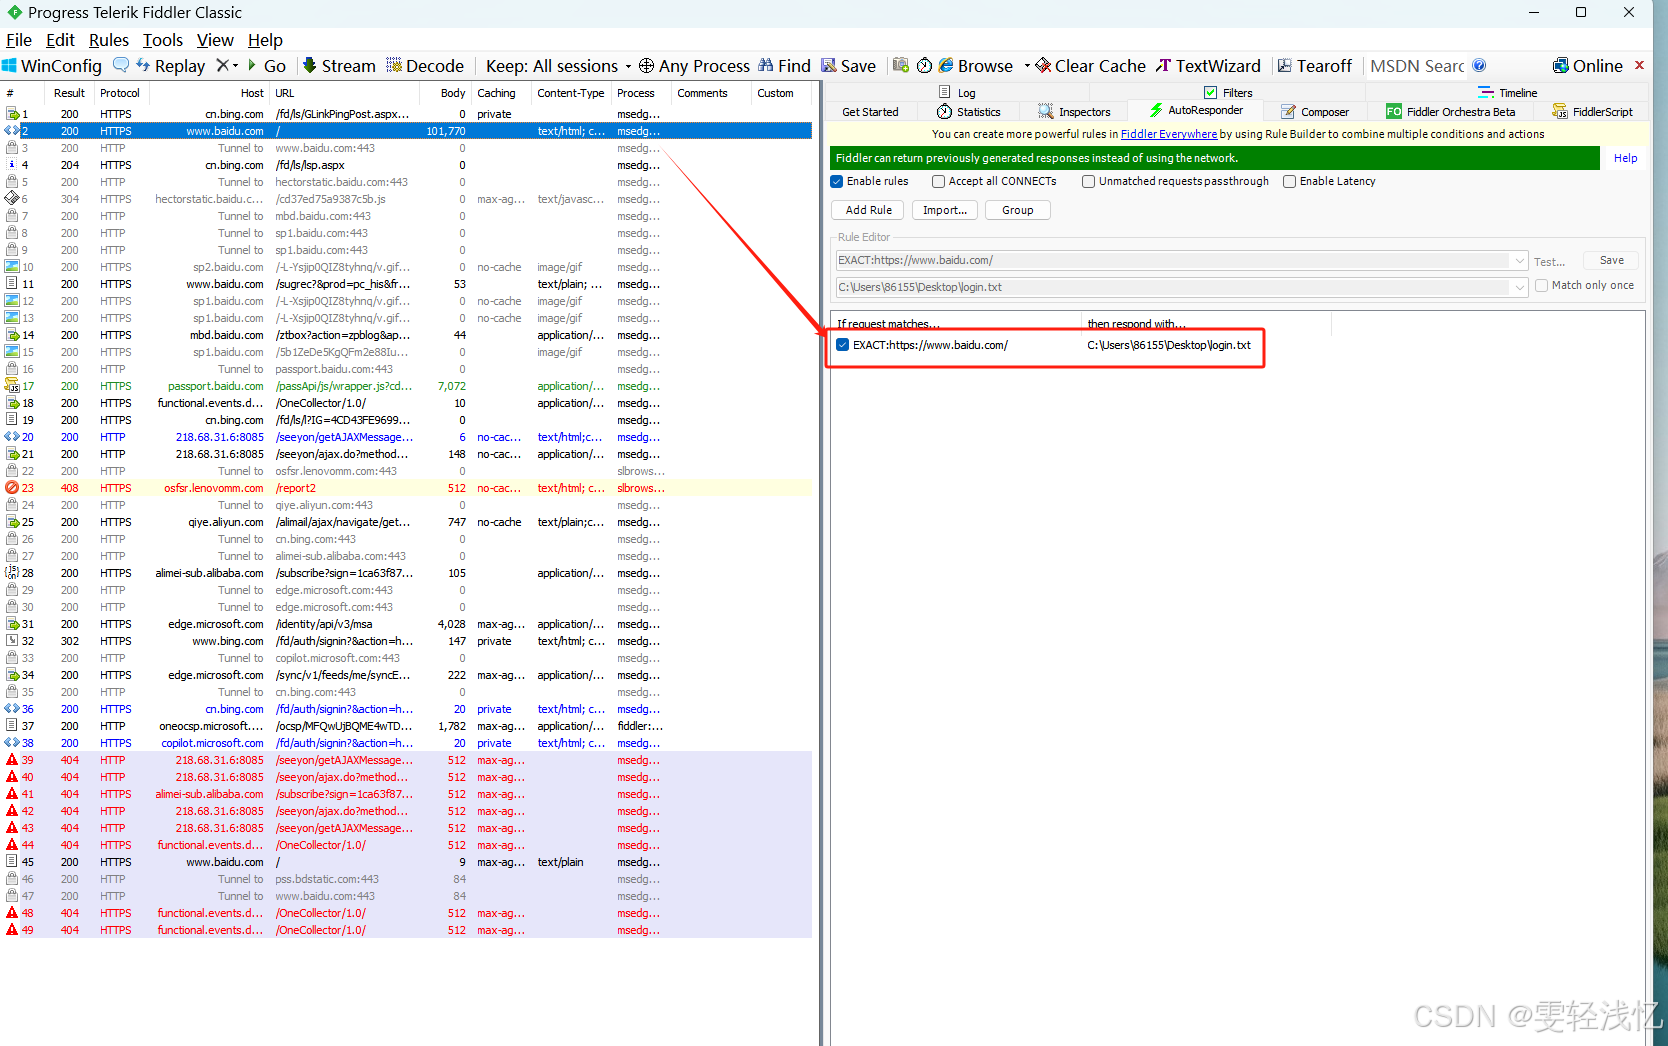
Task: Open the File menu
Action: pyautogui.click(x=19, y=40)
